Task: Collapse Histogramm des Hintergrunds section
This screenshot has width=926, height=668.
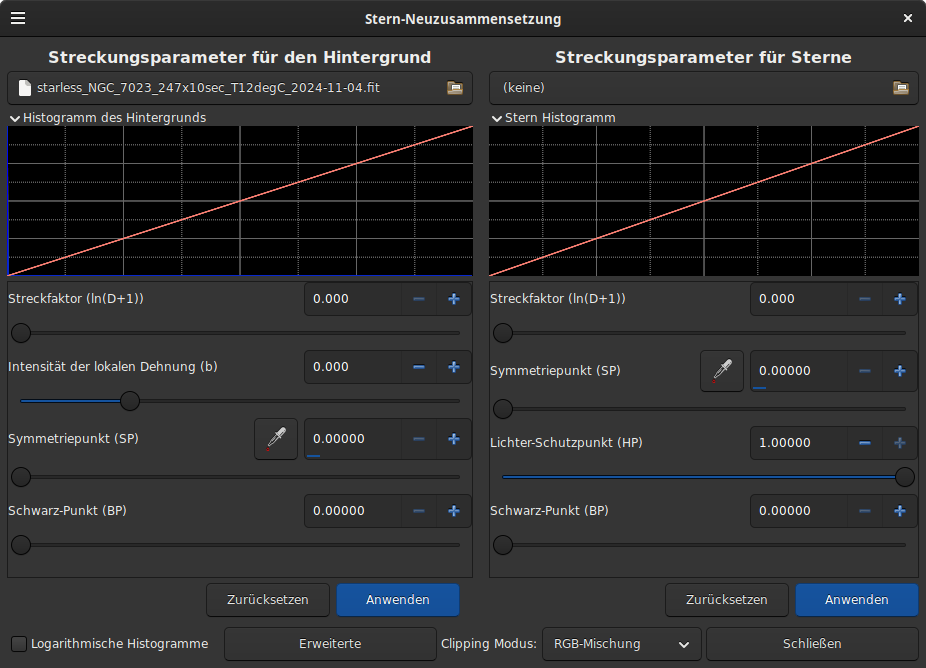Action: (x=15, y=118)
